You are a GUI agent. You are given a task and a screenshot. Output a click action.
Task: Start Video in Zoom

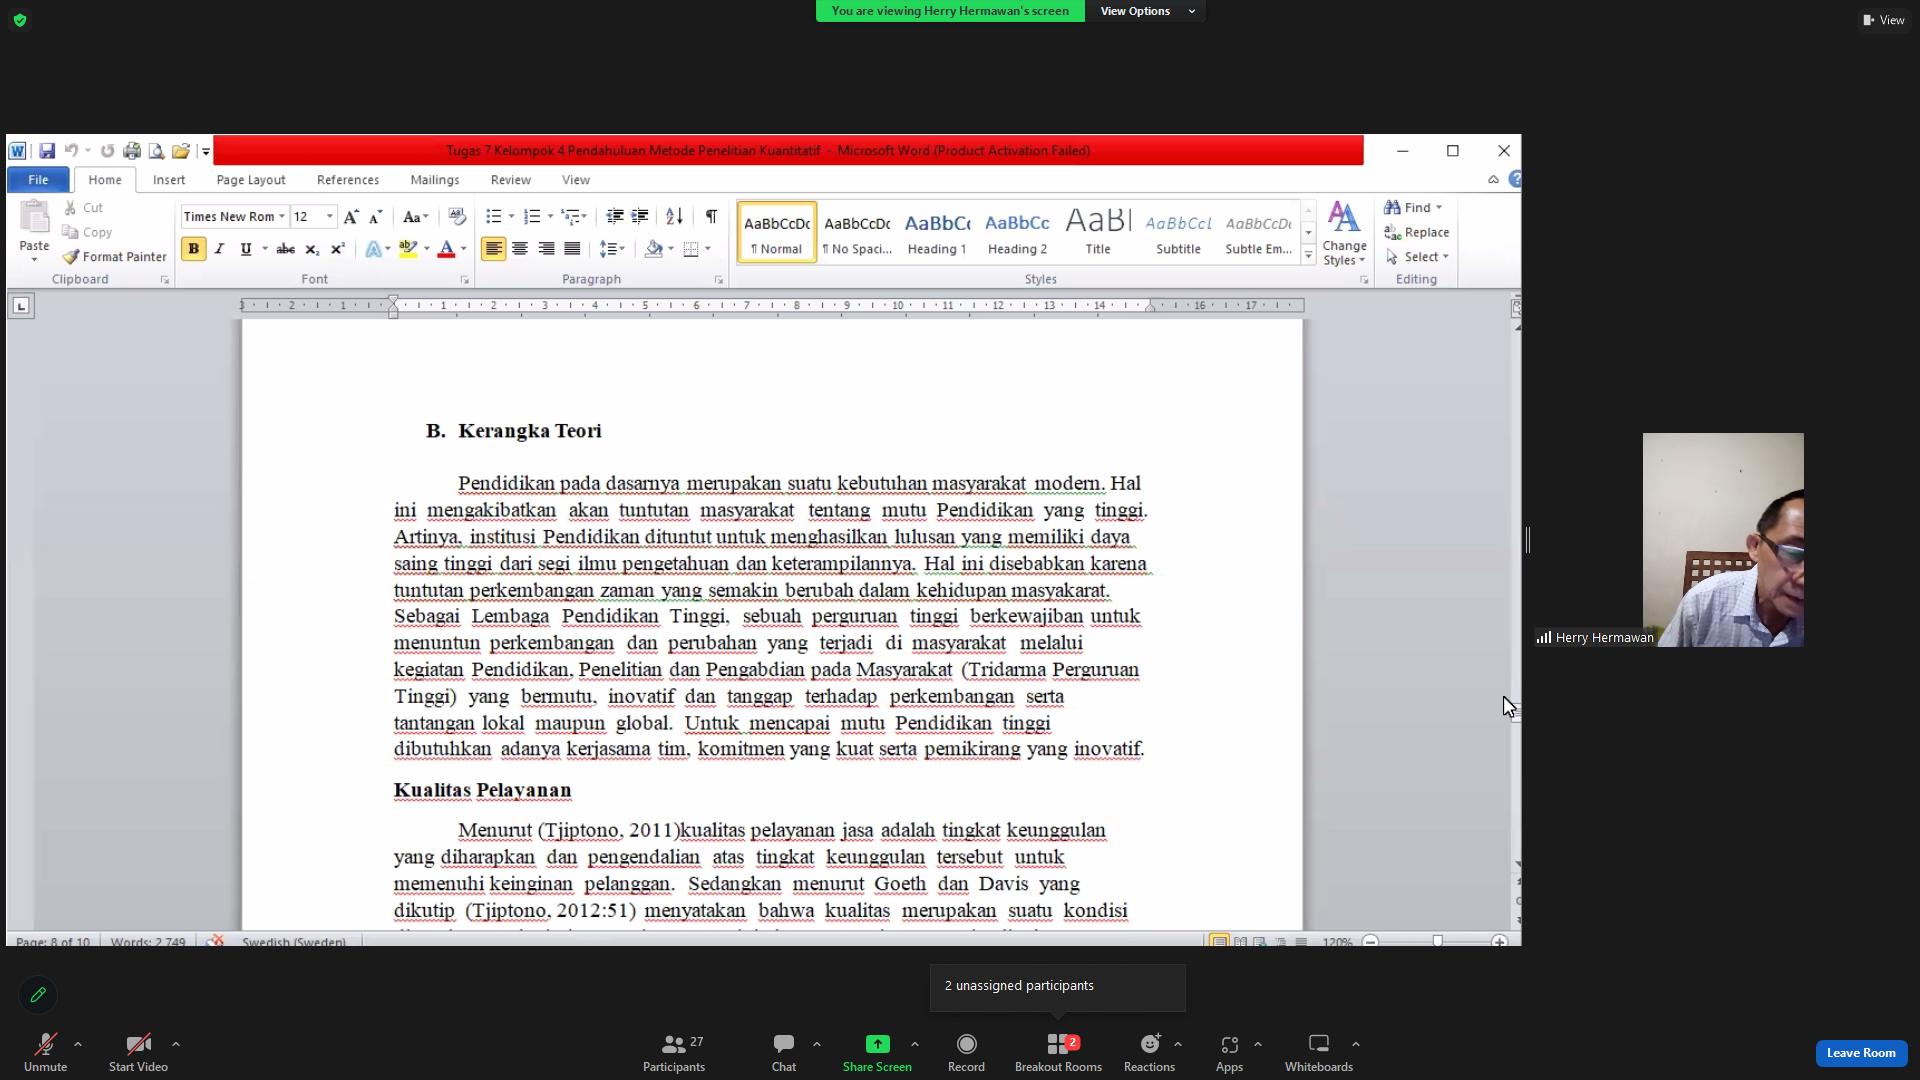pyautogui.click(x=138, y=1053)
